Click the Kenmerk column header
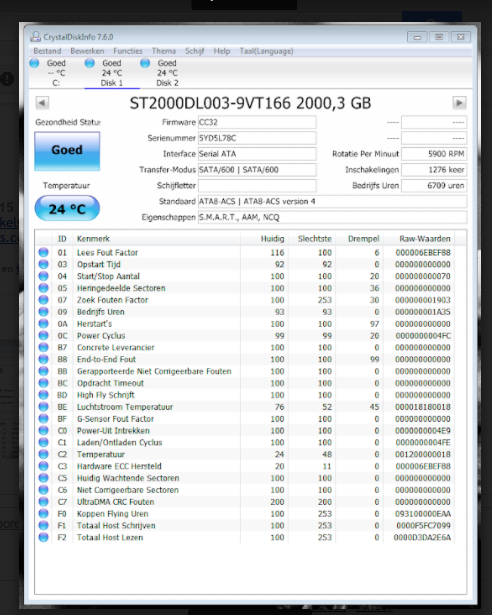 pyautogui.click(x=157, y=238)
